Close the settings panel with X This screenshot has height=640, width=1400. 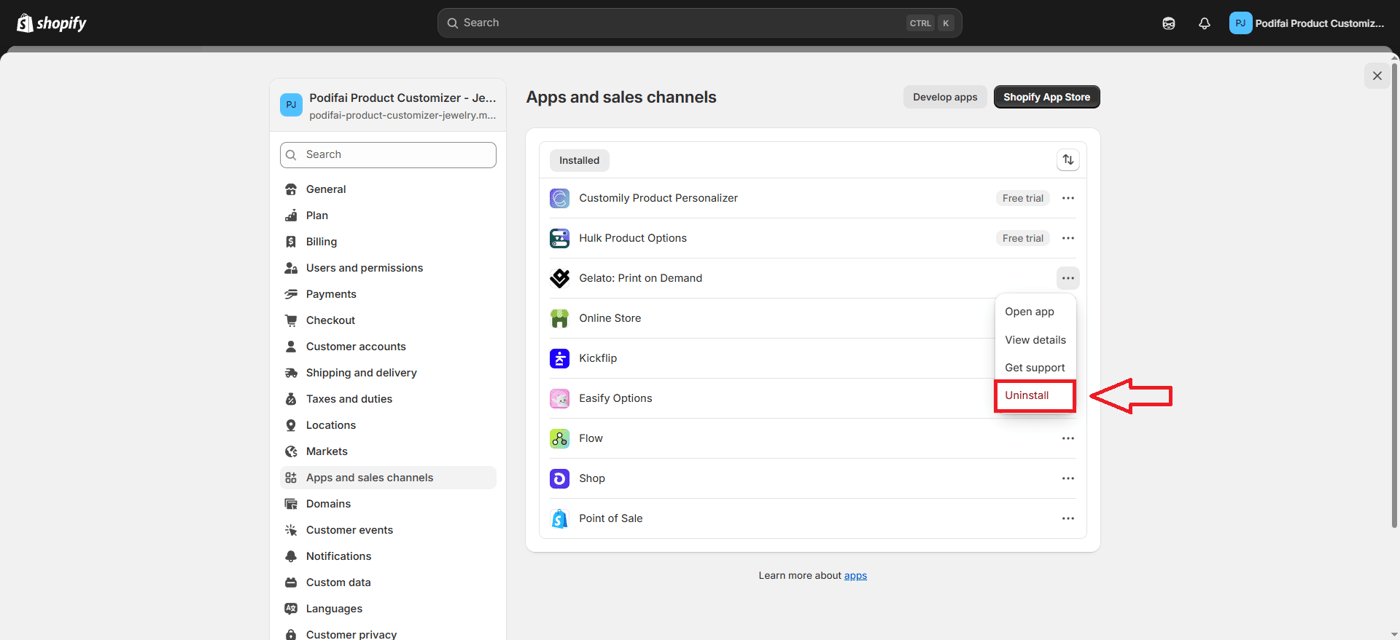(1377, 76)
